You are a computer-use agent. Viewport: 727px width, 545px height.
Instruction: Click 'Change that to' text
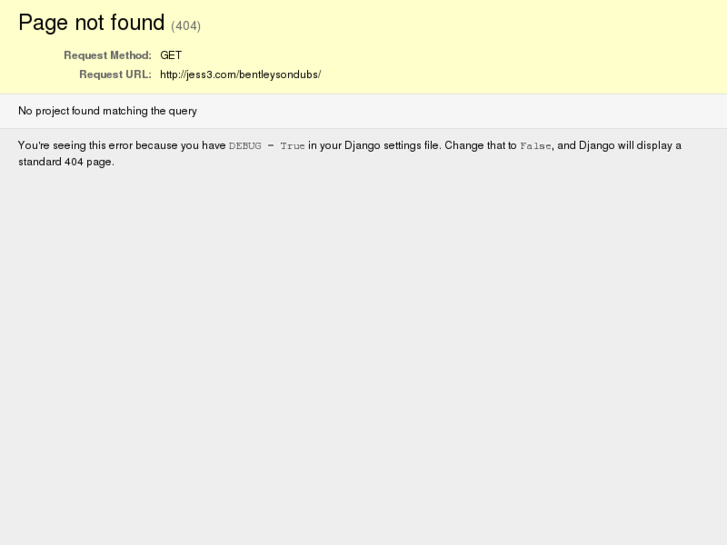pyautogui.click(x=480, y=146)
